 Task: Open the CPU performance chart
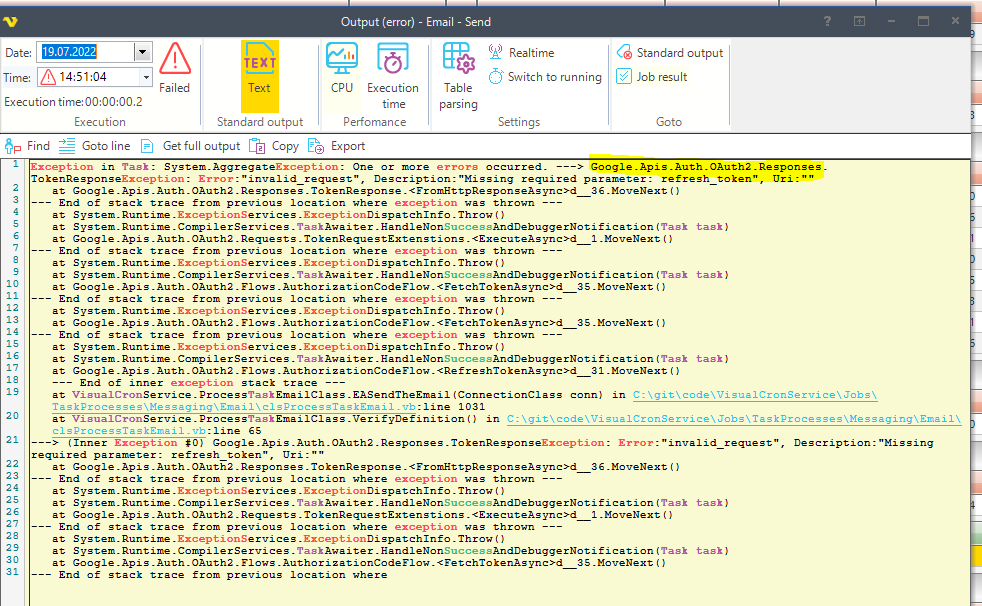(x=342, y=68)
